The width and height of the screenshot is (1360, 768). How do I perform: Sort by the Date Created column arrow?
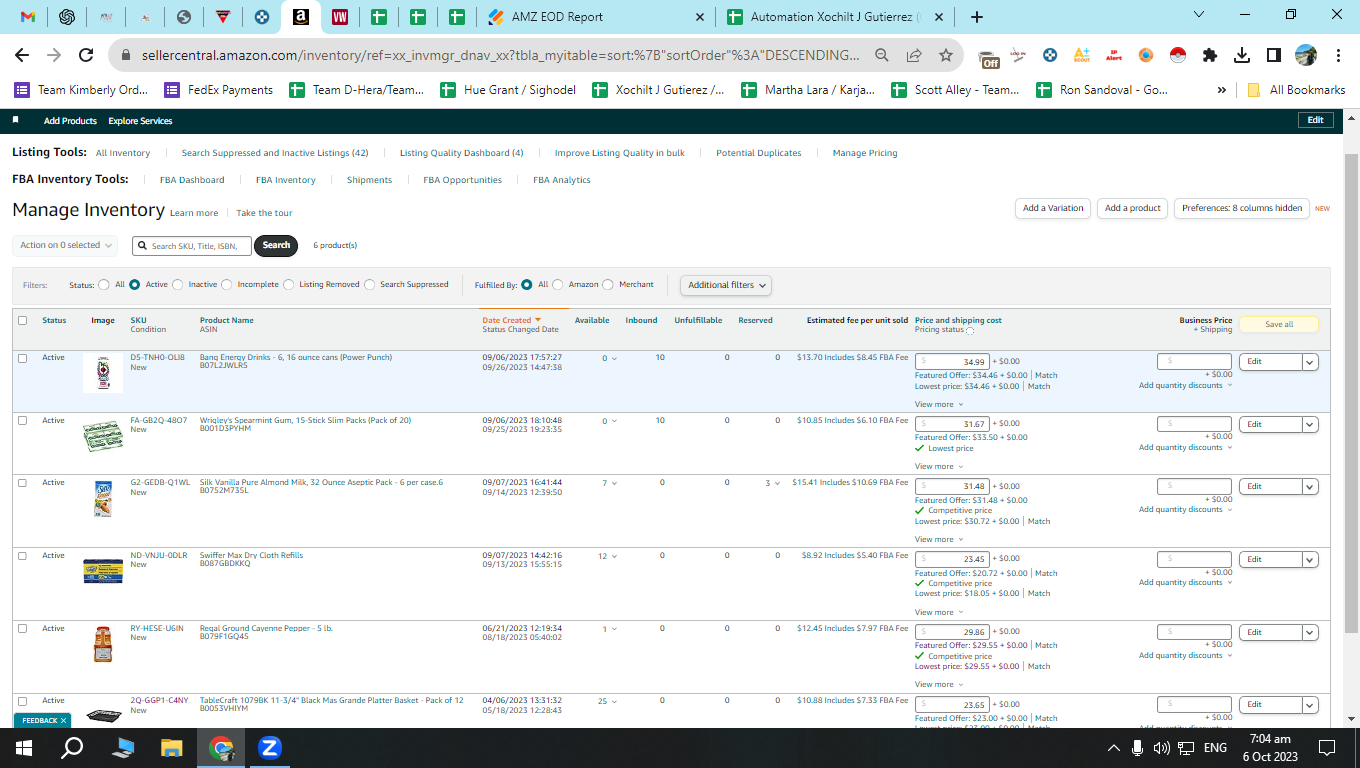click(538, 320)
